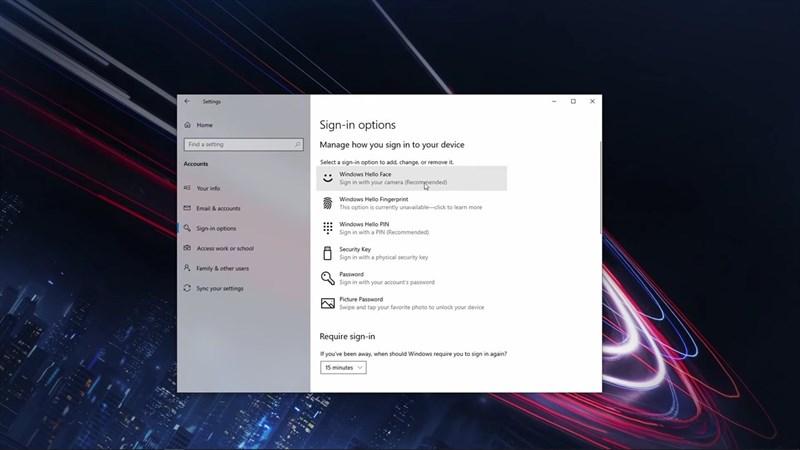Click the search magnifier in Find a setting
This screenshot has width=800, height=450.
[x=297, y=144]
